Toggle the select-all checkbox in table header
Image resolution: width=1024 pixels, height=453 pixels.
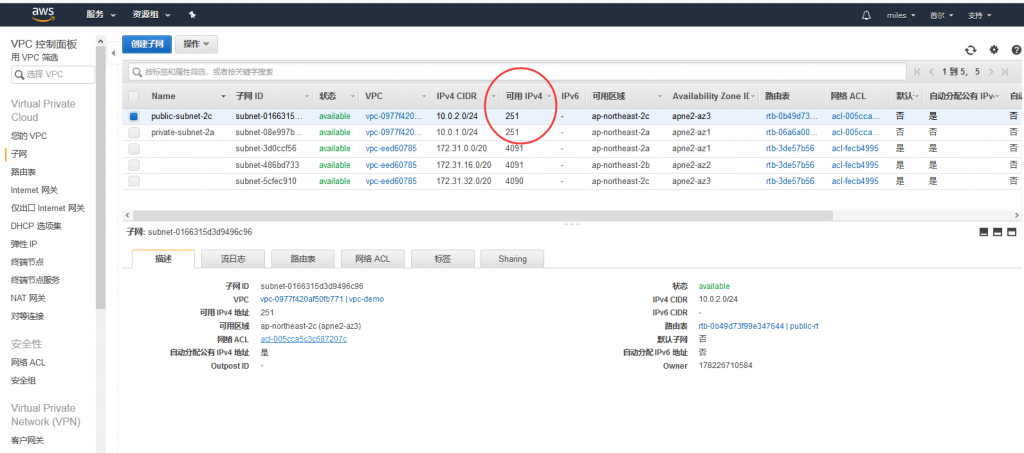tap(134, 96)
